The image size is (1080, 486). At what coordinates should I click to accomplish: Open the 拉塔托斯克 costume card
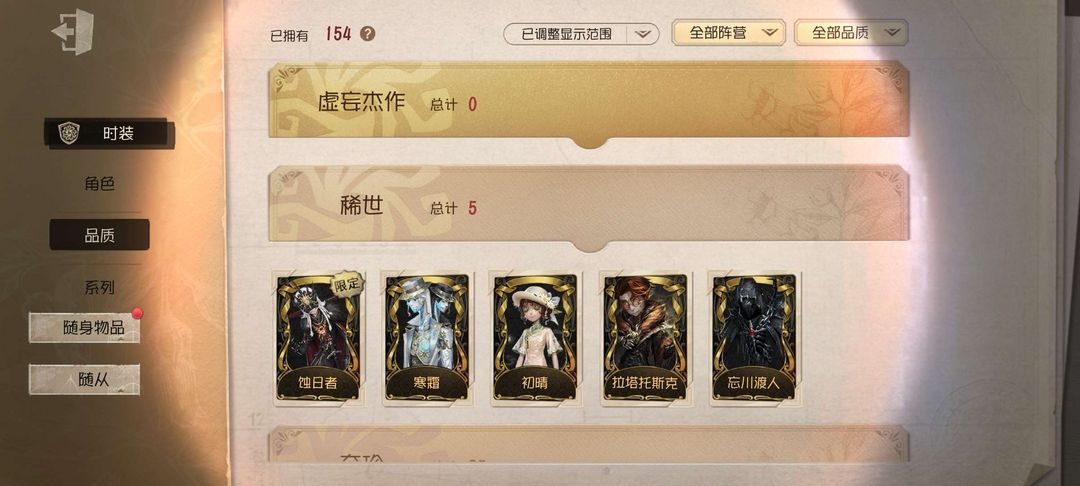point(645,337)
